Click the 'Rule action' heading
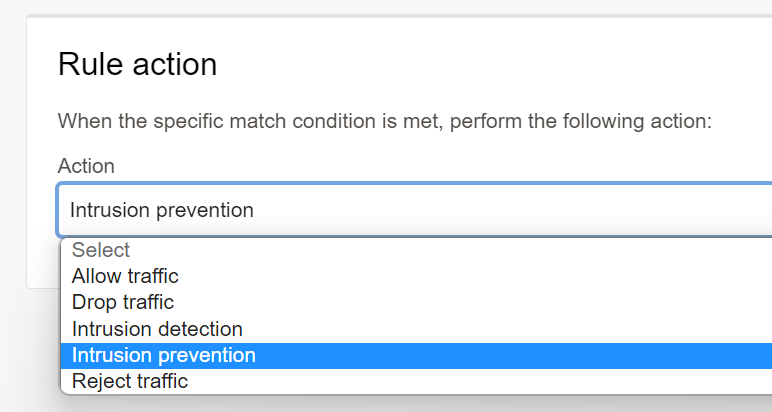This screenshot has height=412, width=772. [x=137, y=64]
